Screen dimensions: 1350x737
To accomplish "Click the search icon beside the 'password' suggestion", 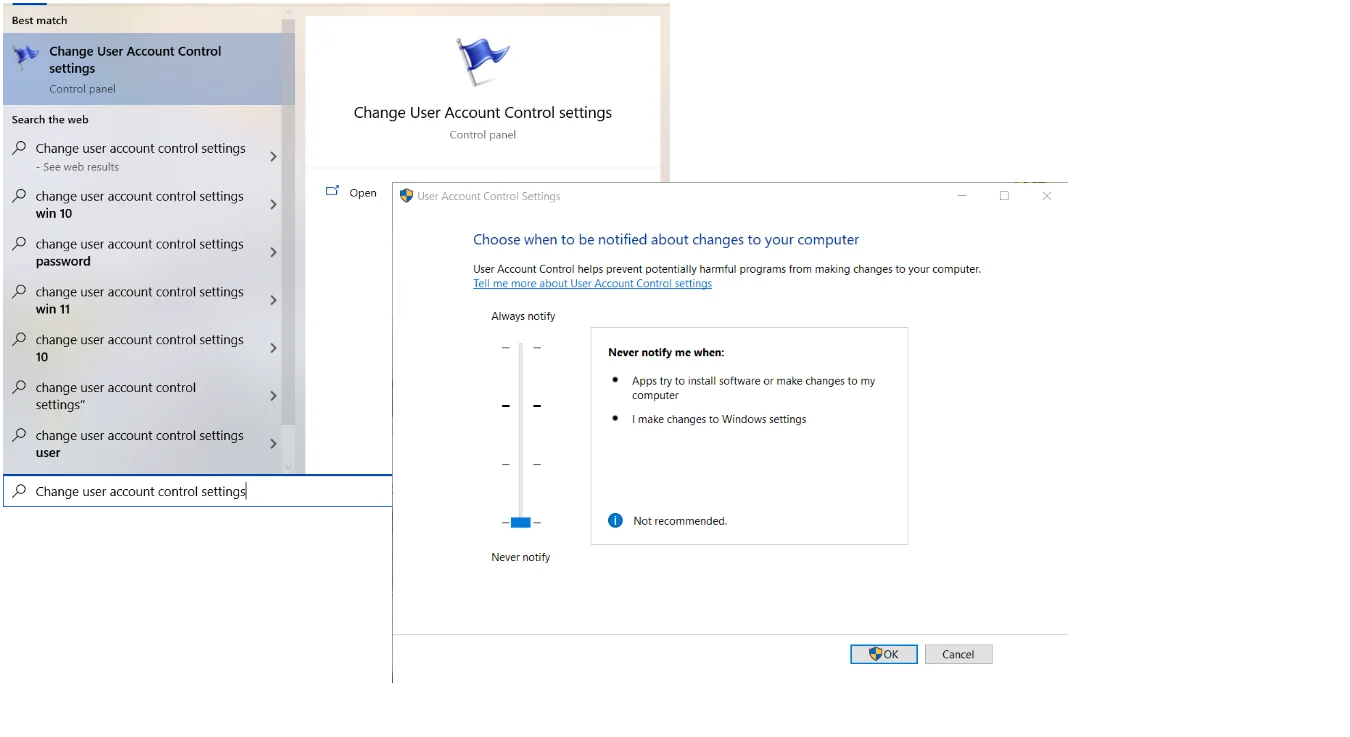I will tap(19, 244).
